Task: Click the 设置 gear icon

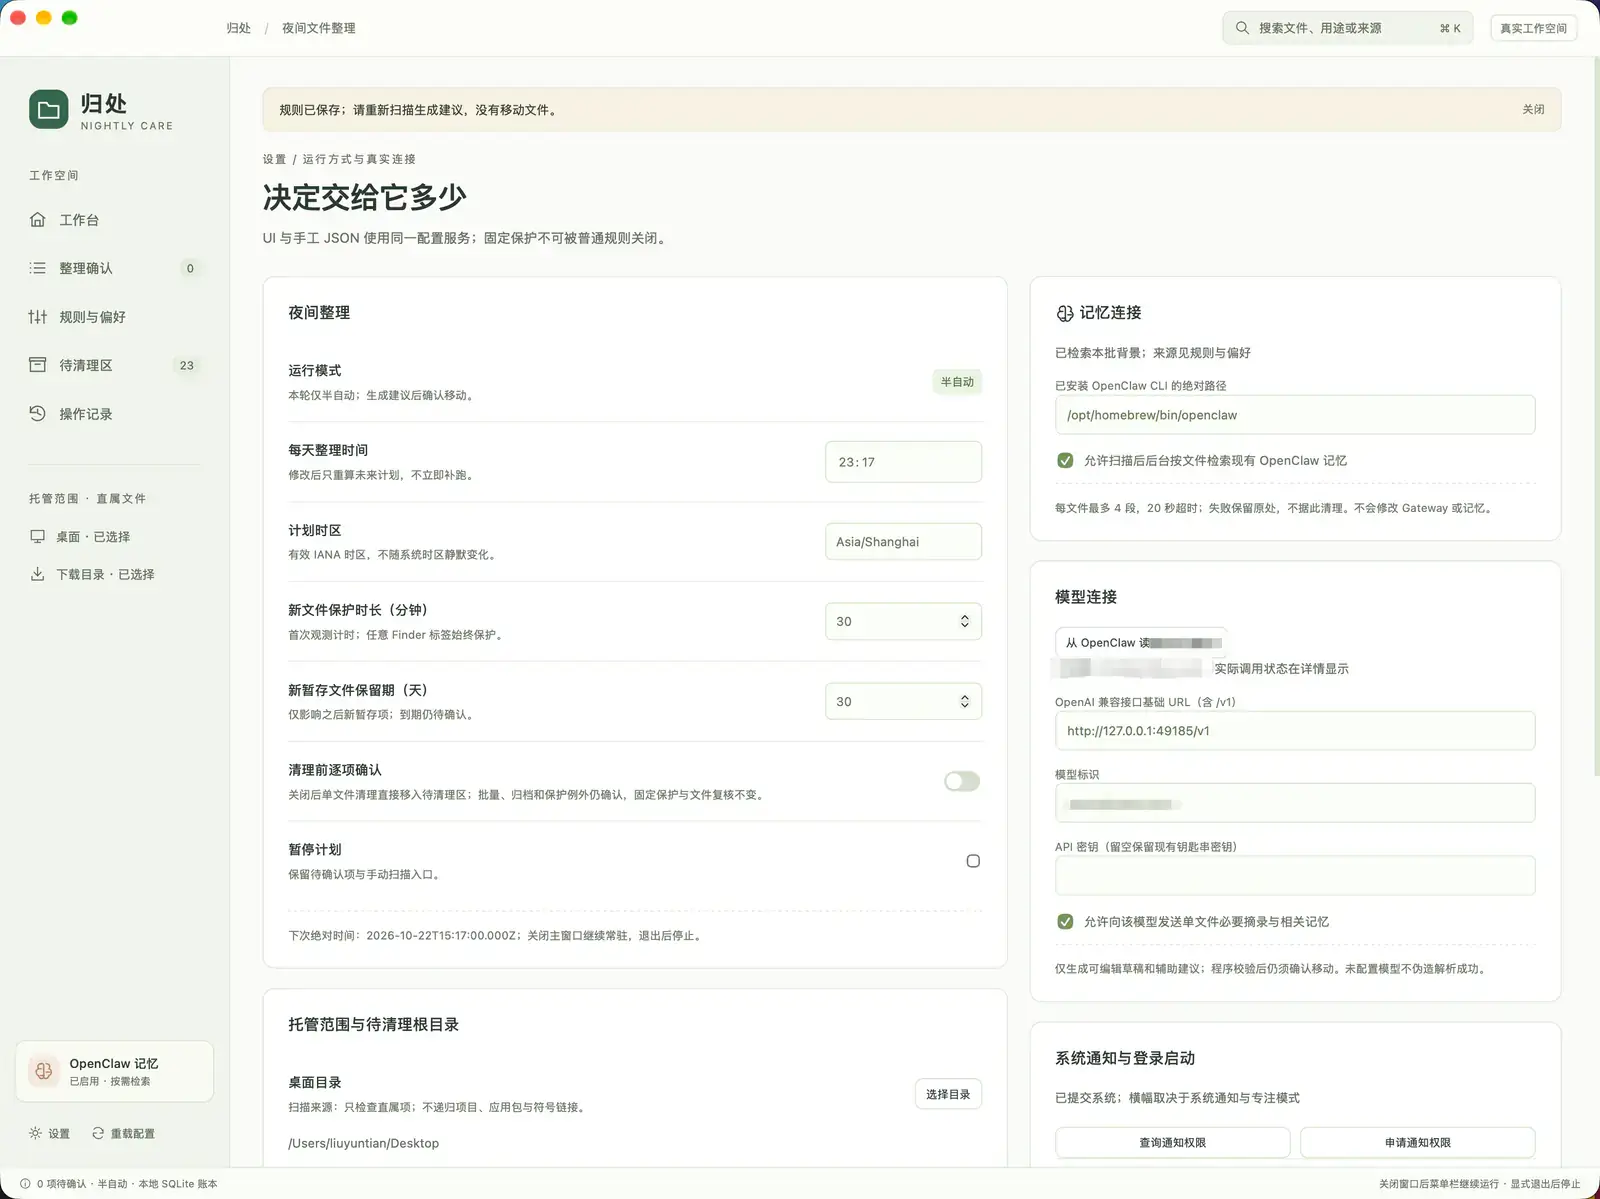Action: click(x=35, y=1133)
